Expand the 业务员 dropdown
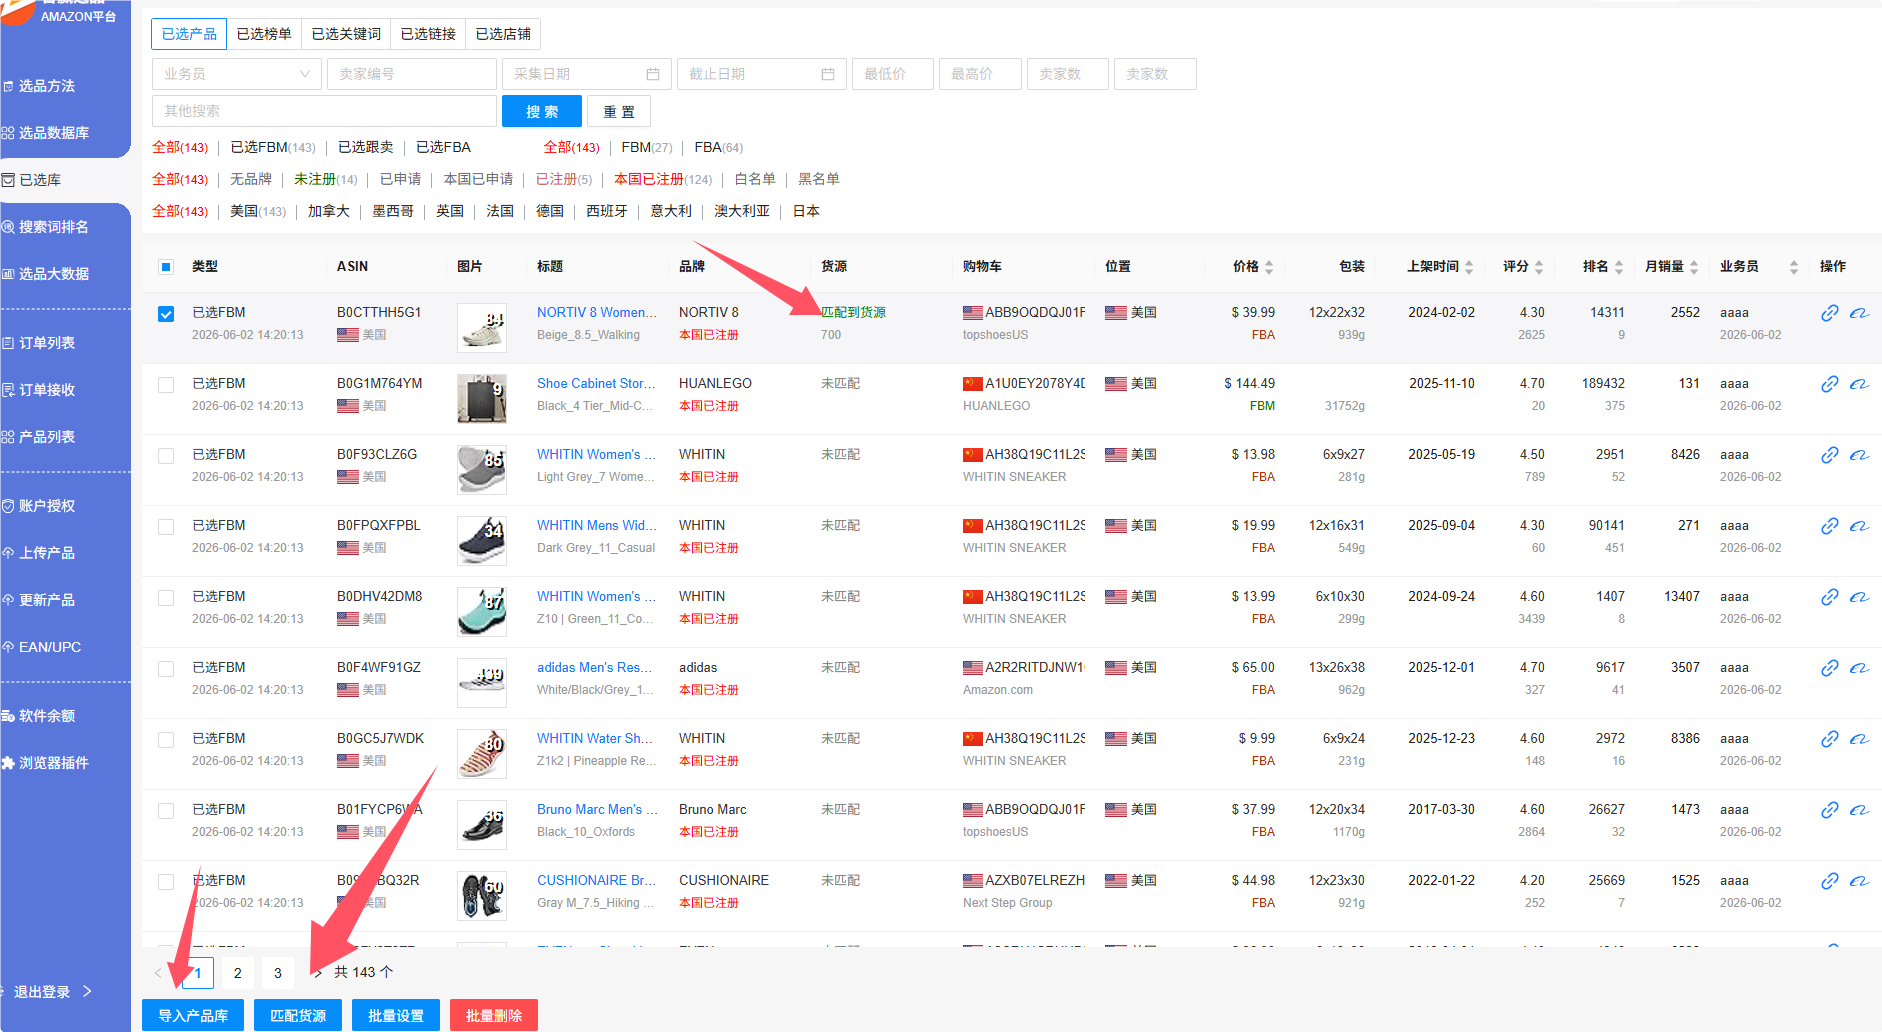Screen dimensions: 1882x1032 point(237,74)
